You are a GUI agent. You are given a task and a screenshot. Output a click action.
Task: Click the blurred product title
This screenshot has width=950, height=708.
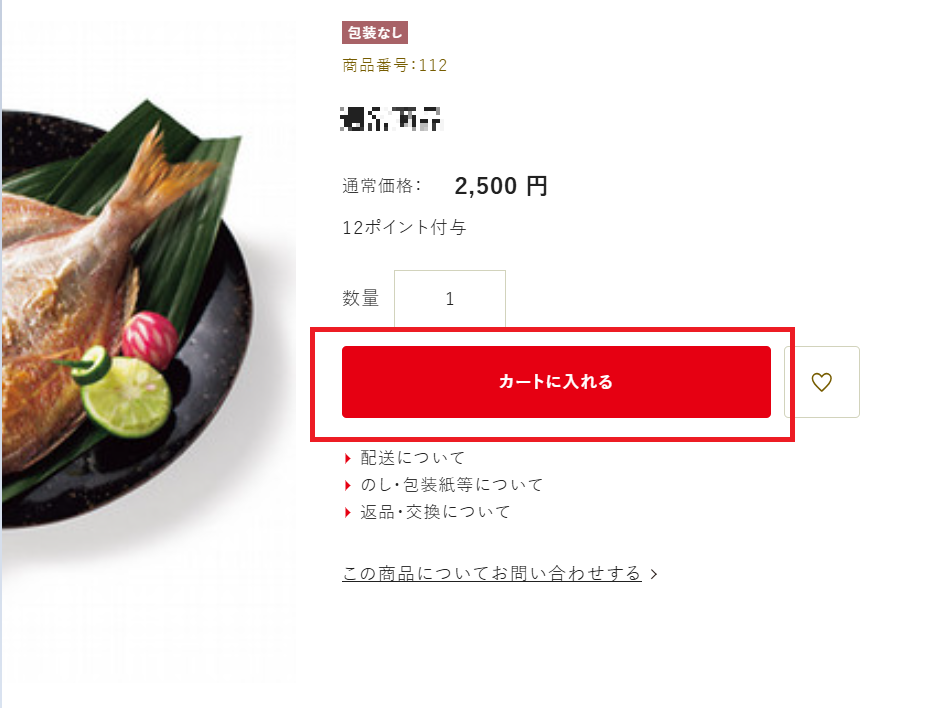coord(391,119)
